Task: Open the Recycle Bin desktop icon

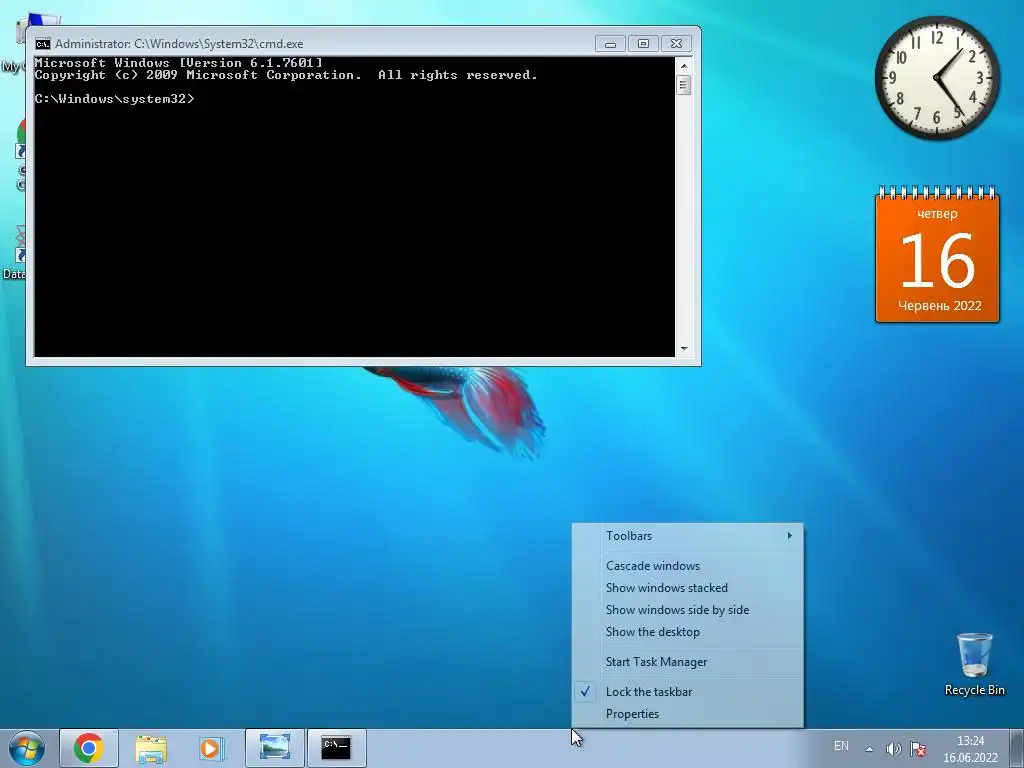Action: 974,665
